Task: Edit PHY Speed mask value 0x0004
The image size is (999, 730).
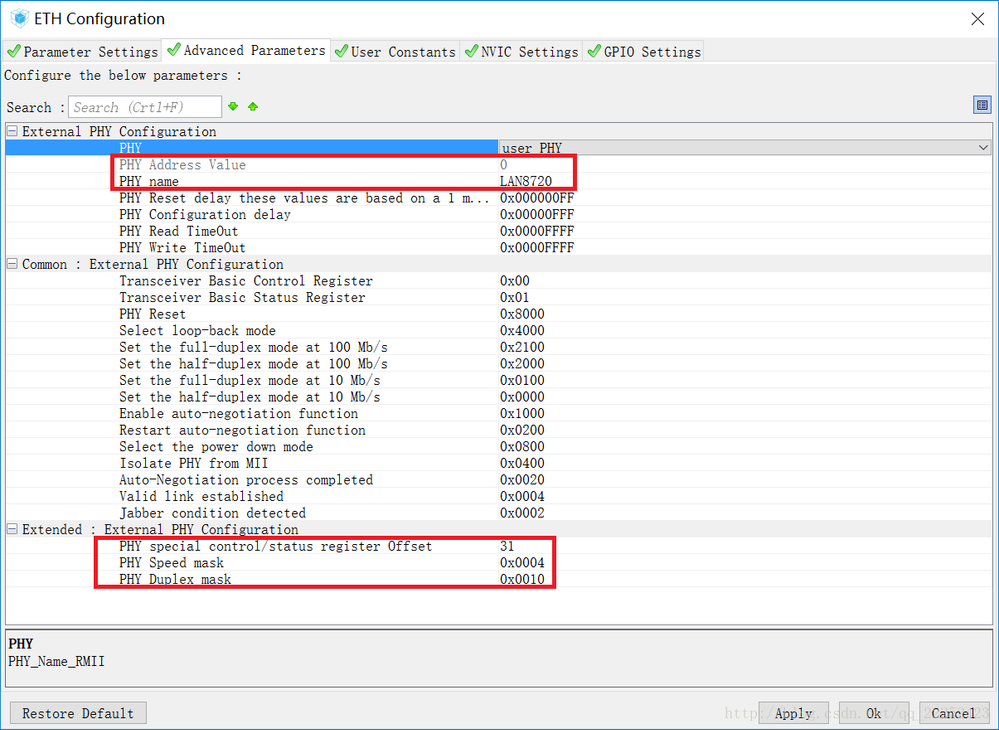Action: click(522, 562)
